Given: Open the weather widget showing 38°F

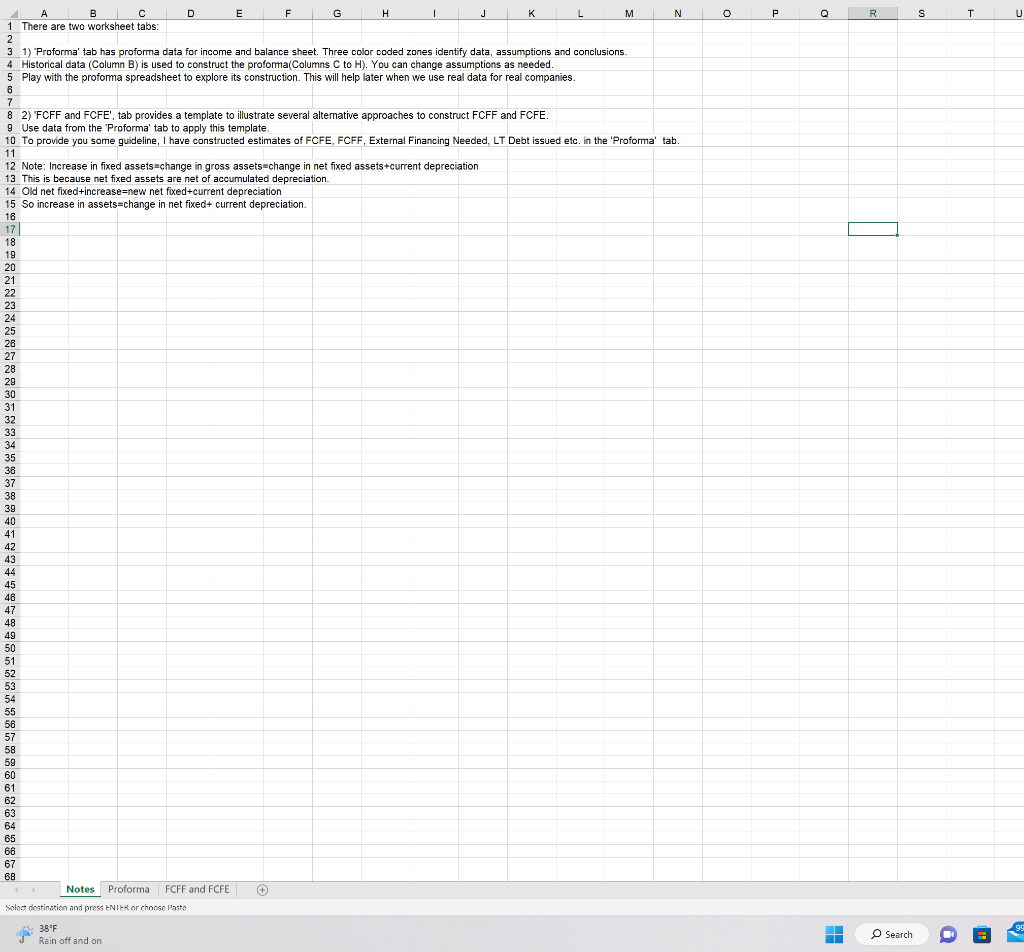Looking at the screenshot, I should 58,934.
